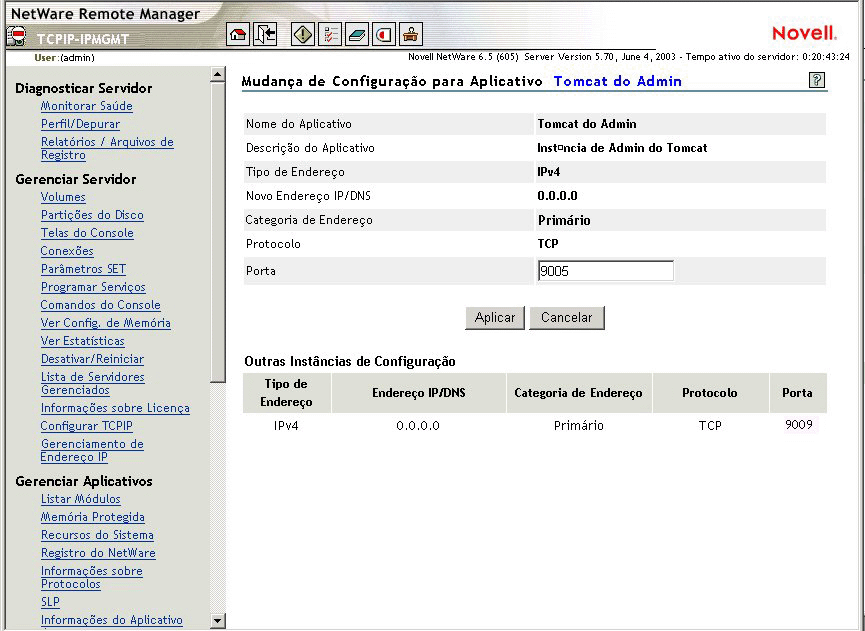
Task: Open Parâmetros SET link
Action: (x=83, y=269)
